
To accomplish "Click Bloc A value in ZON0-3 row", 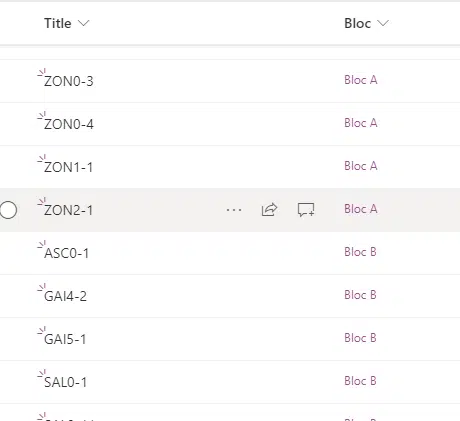I will (x=361, y=80).
